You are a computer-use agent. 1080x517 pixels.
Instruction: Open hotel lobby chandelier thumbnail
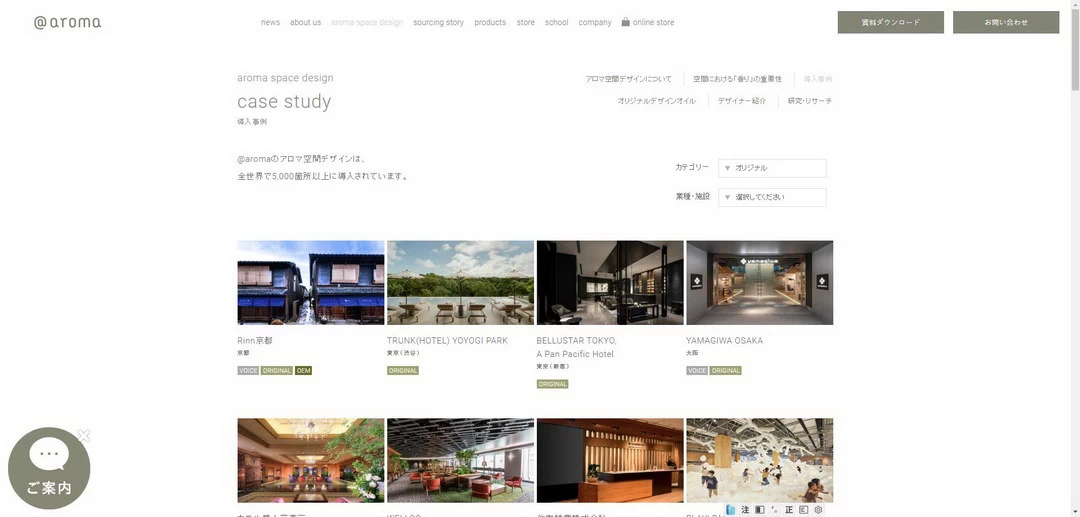[311, 461]
